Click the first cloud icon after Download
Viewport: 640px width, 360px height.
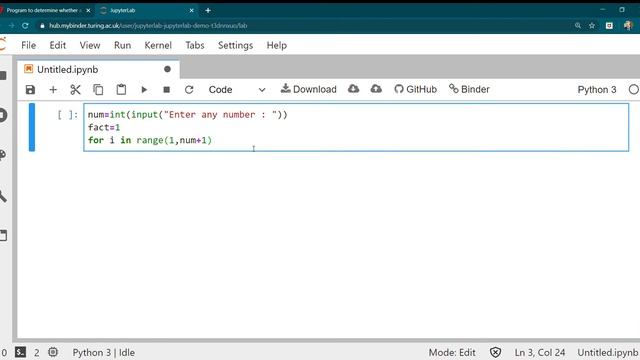(x=353, y=89)
